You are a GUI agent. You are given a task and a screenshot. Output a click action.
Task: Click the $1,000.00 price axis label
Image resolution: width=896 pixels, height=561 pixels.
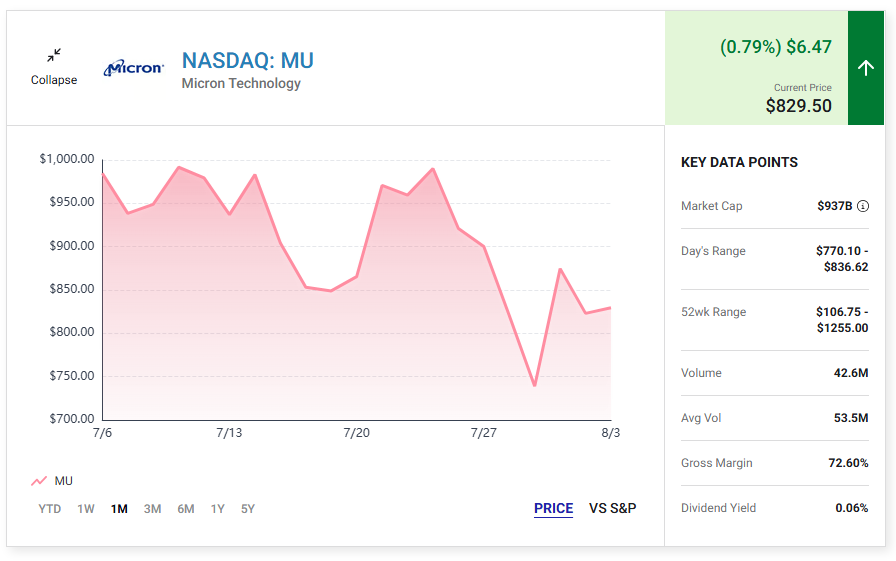(x=67, y=159)
